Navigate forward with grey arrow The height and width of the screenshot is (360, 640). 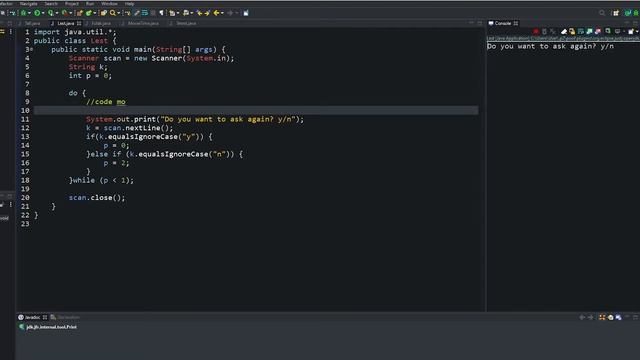229,13
